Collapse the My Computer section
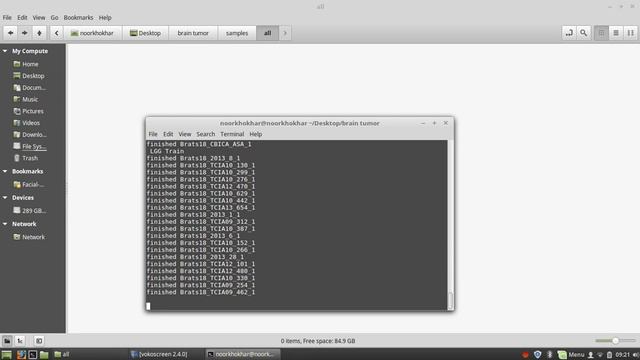This screenshot has height=360, width=640. (5, 51)
